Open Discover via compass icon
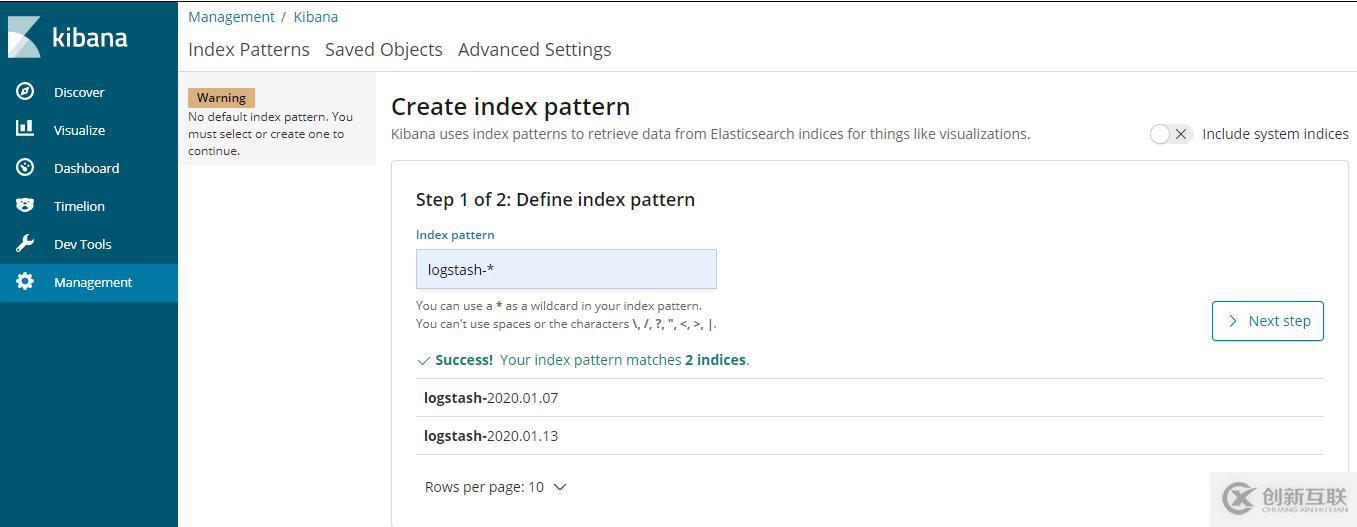Image resolution: width=1357 pixels, height=527 pixels. [x=25, y=92]
